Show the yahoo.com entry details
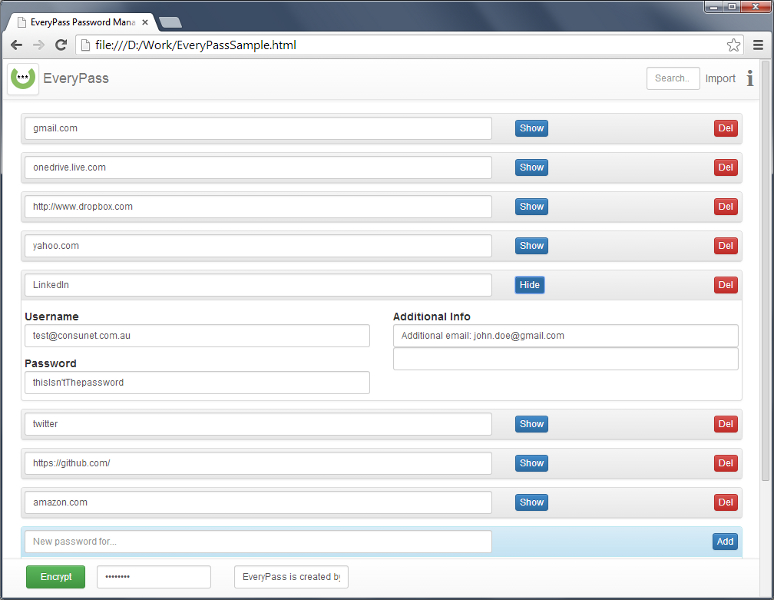Viewport: 774px width, 600px height. [531, 246]
